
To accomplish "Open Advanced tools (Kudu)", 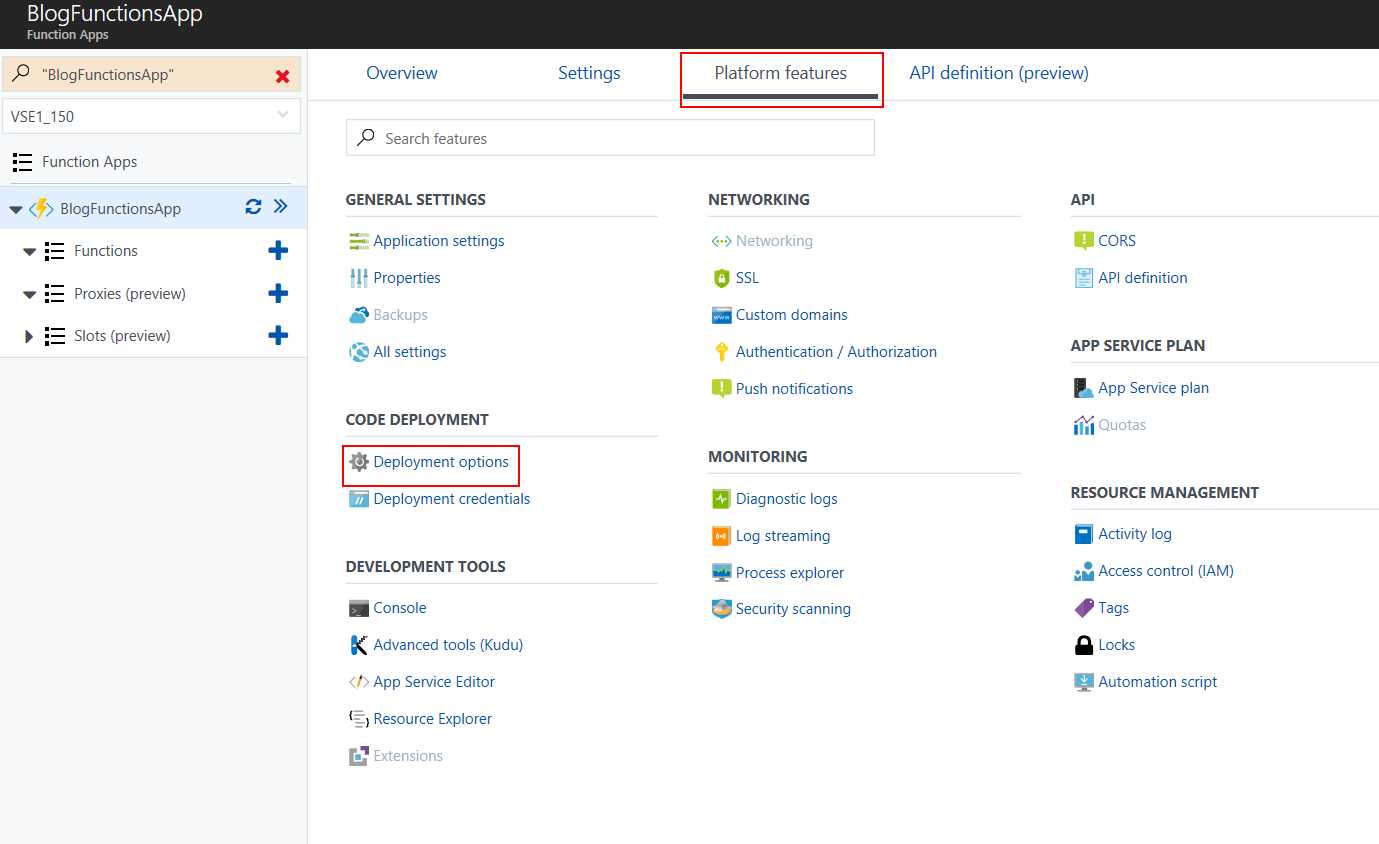I will coord(448,644).
